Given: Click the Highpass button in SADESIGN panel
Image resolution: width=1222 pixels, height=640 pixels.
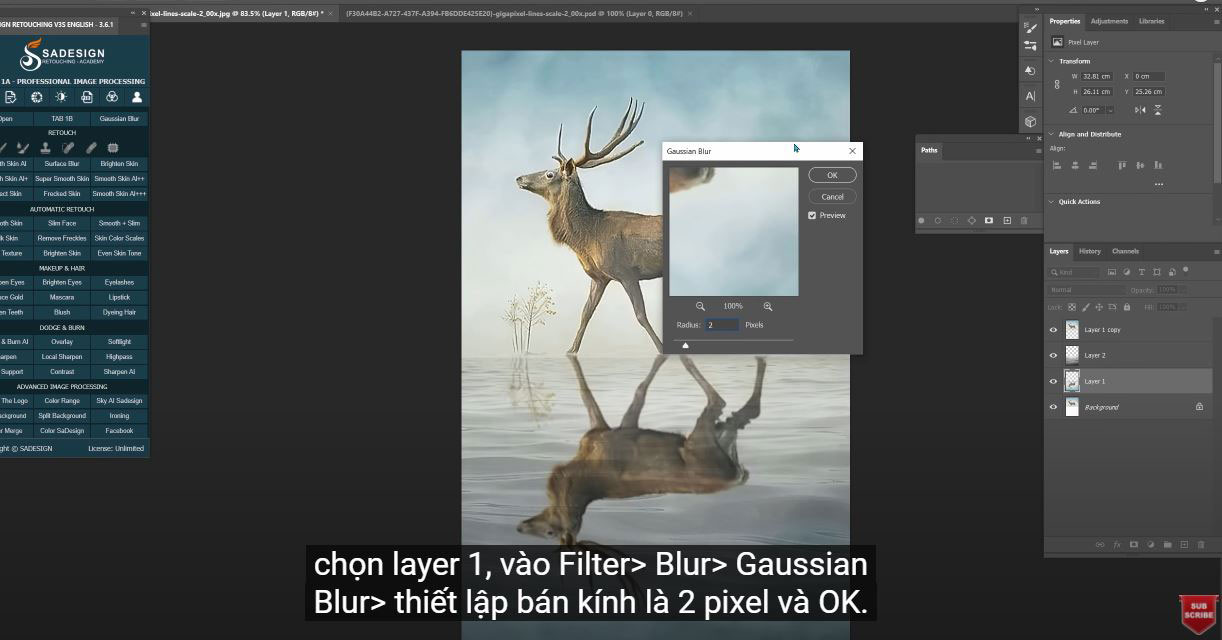Looking at the screenshot, I should (x=119, y=357).
